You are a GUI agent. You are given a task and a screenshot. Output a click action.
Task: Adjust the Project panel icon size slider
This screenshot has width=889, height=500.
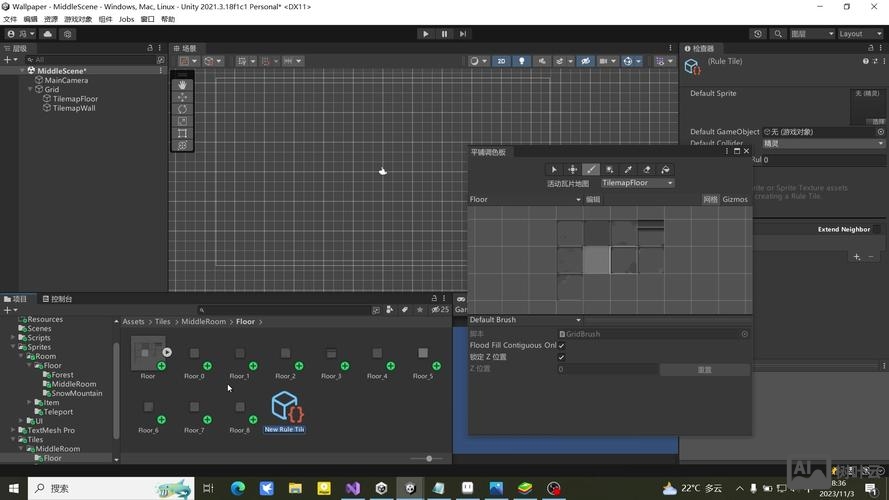coord(429,458)
